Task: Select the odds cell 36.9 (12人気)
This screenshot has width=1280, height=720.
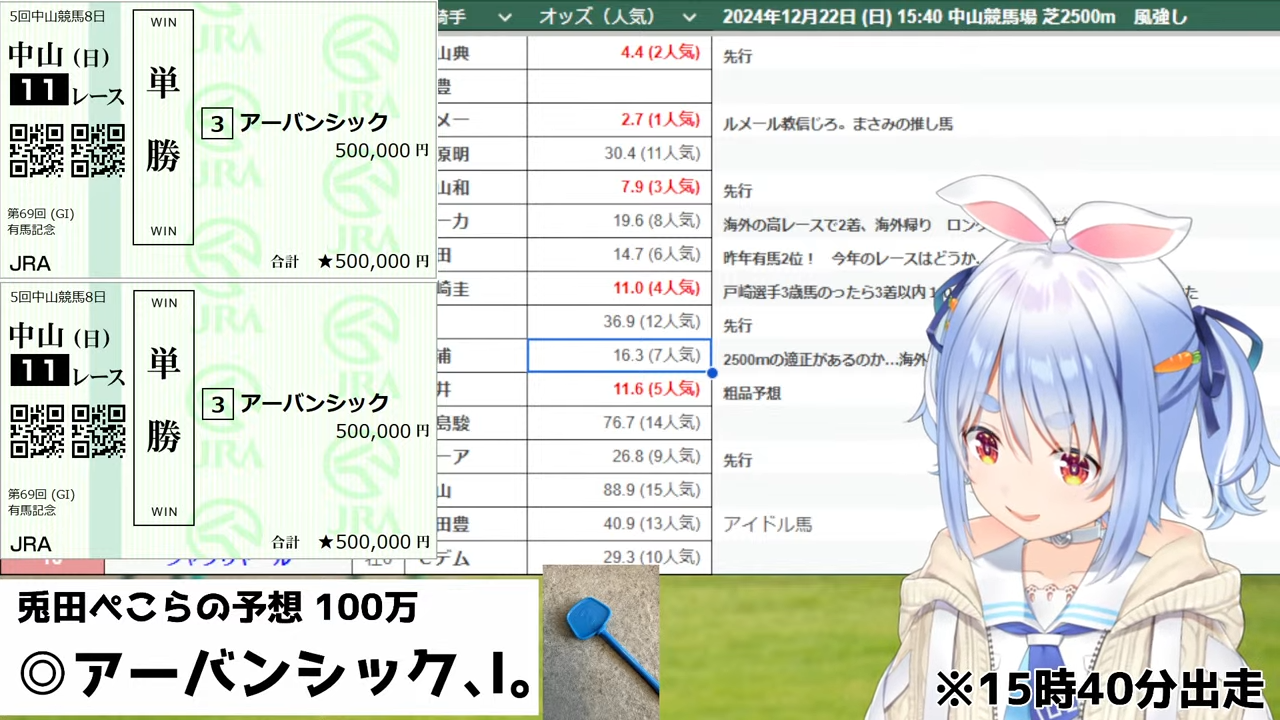Action: 619,322
